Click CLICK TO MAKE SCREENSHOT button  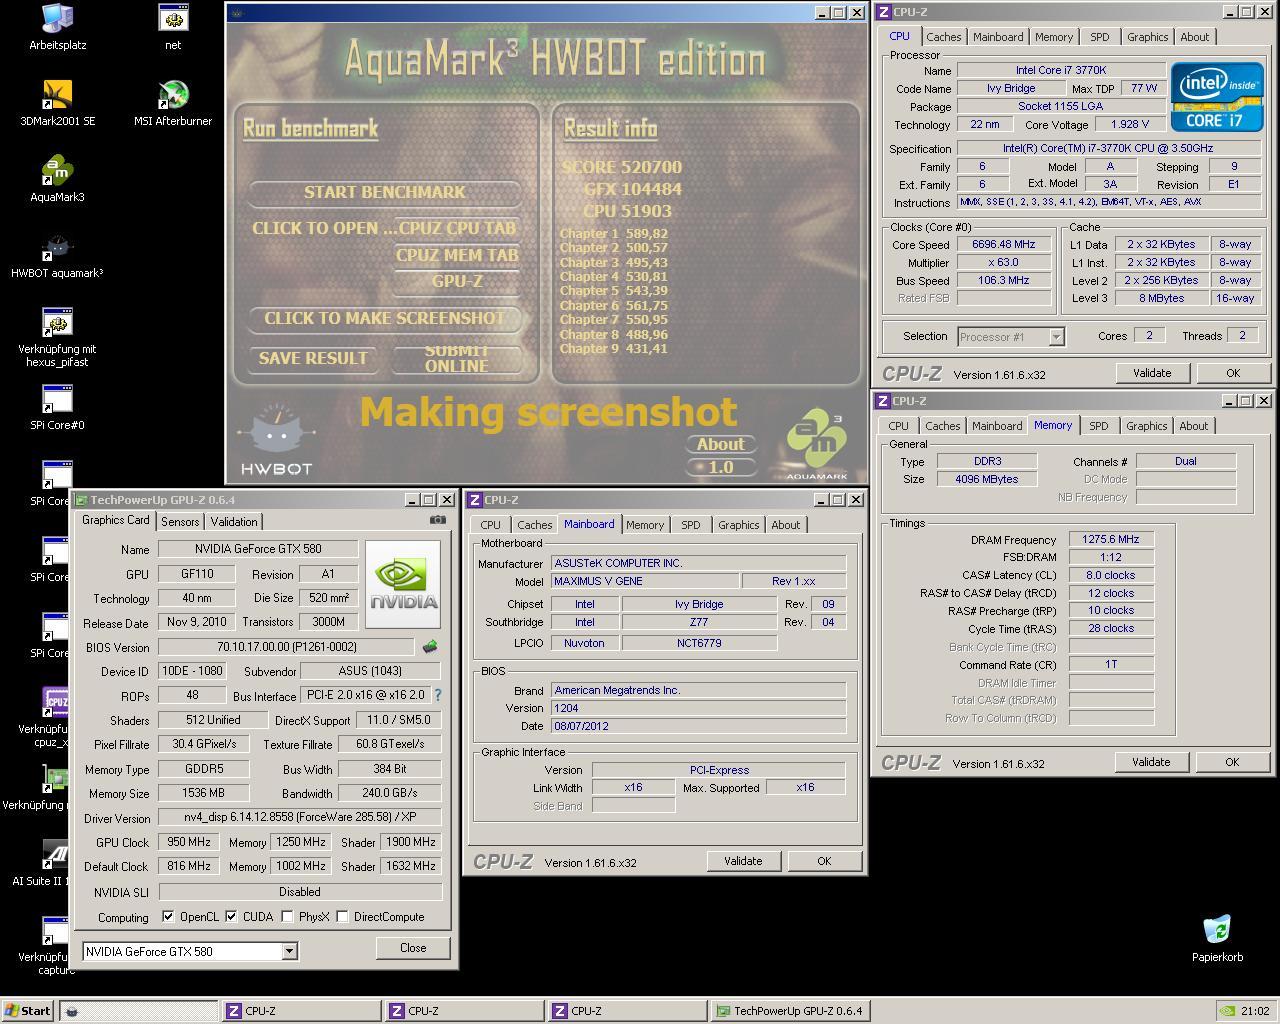(385, 318)
